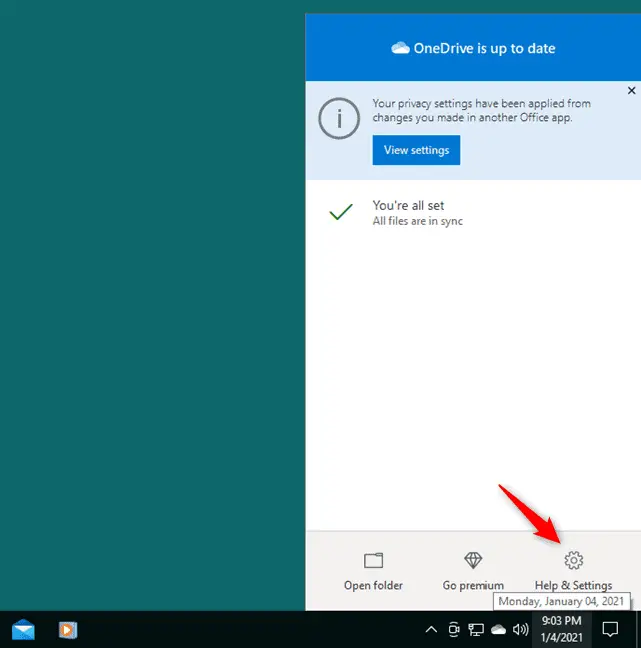
Task: Show hidden system tray icons
Action: 431,629
